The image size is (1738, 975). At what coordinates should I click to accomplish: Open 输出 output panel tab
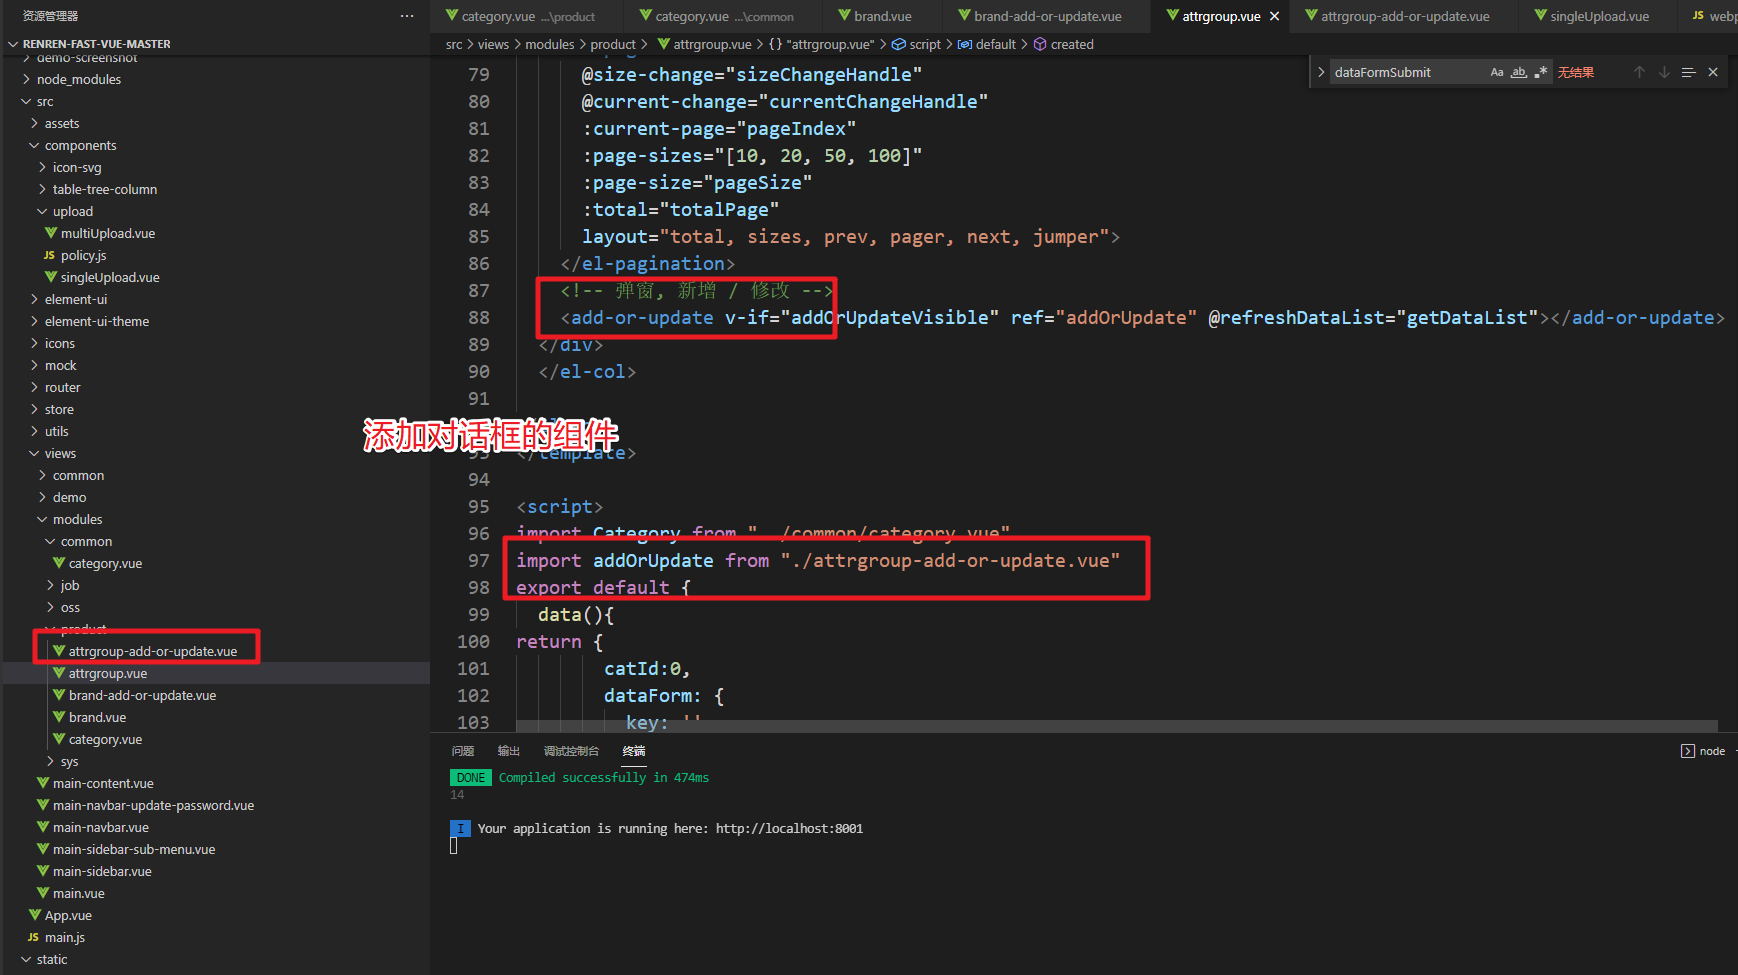[509, 751]
